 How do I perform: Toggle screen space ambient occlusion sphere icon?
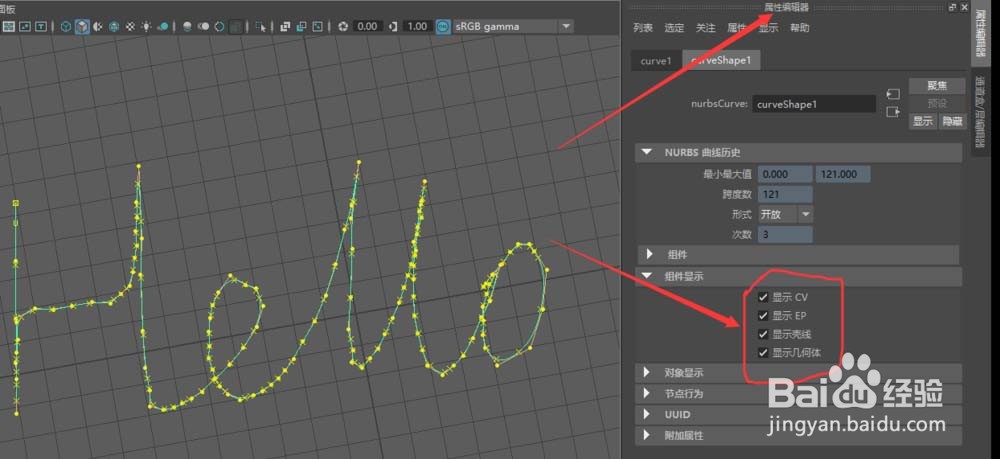pos(188,27)
